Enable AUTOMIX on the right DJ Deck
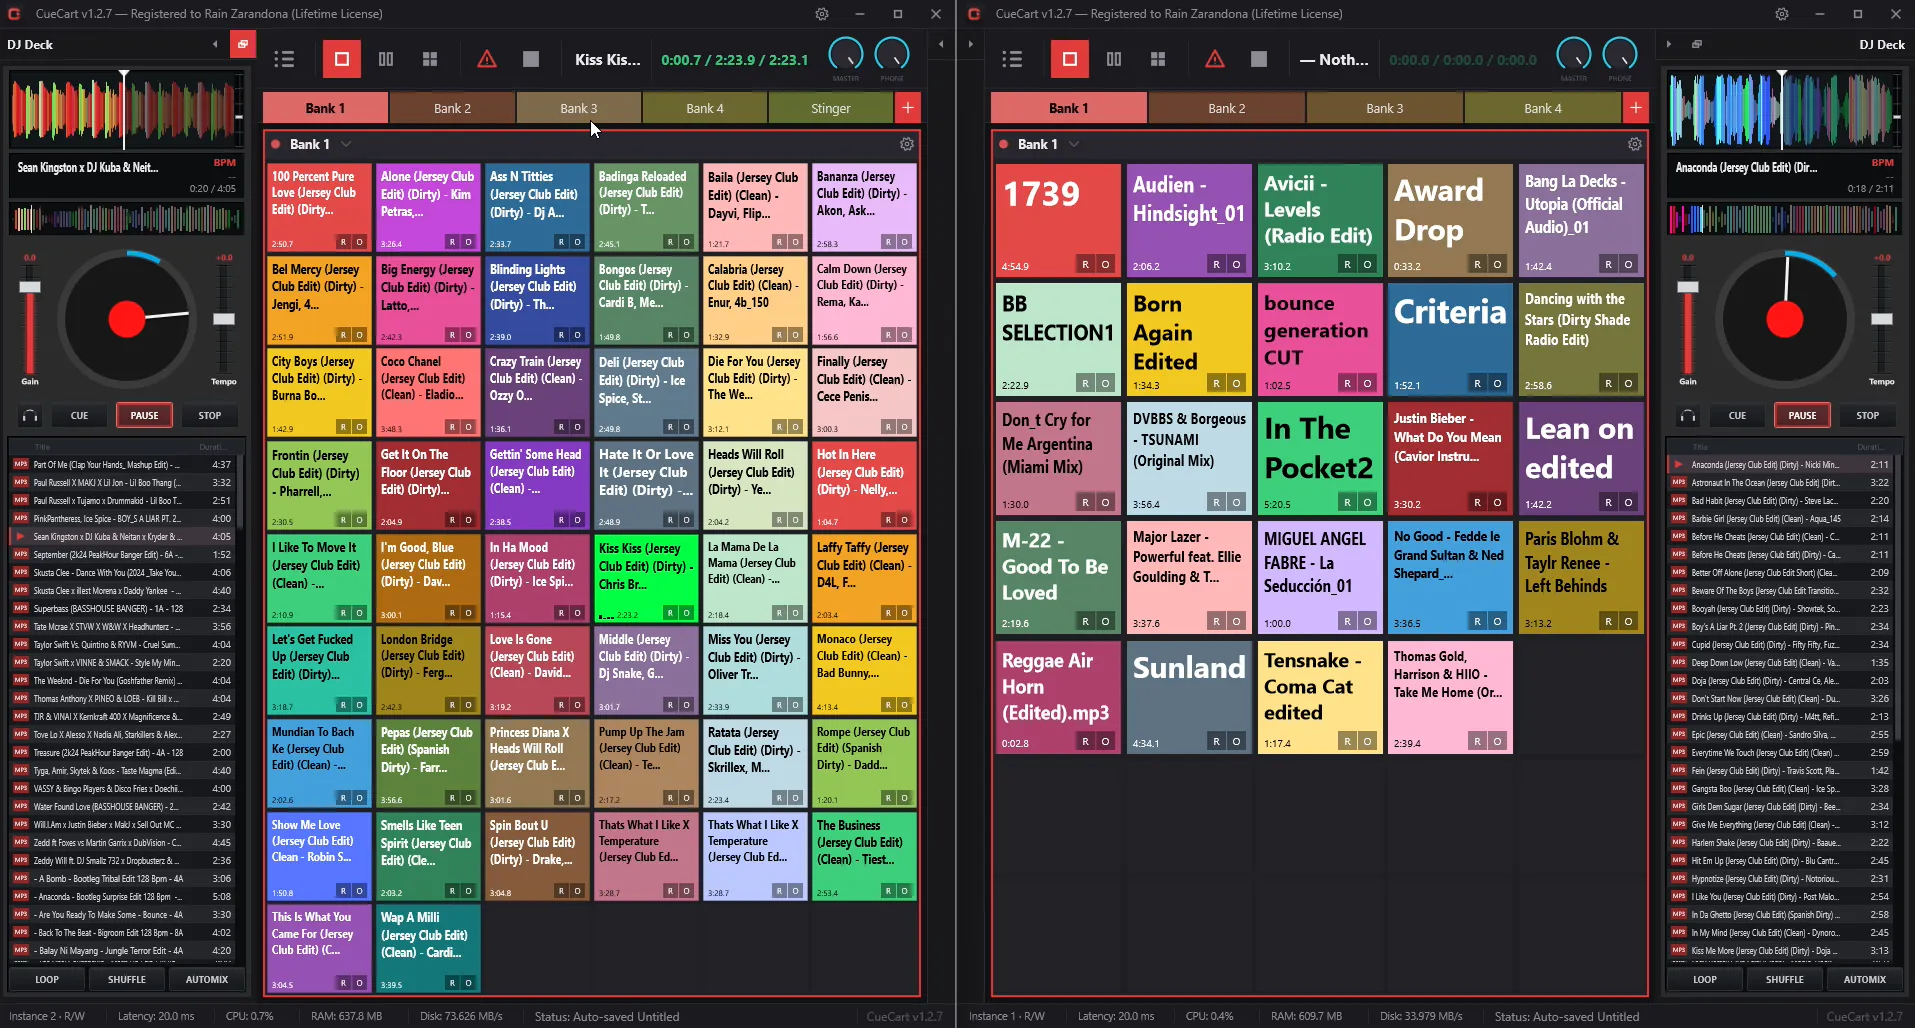 pyautogui.click(x=1865, y=980)
